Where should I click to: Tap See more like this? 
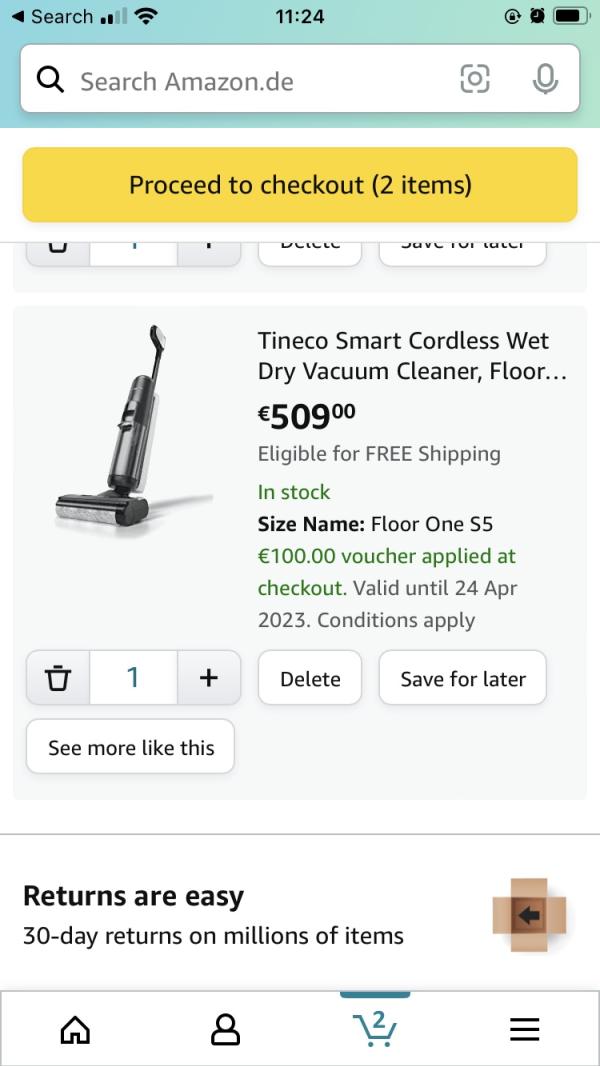click(x=131, y=747)
